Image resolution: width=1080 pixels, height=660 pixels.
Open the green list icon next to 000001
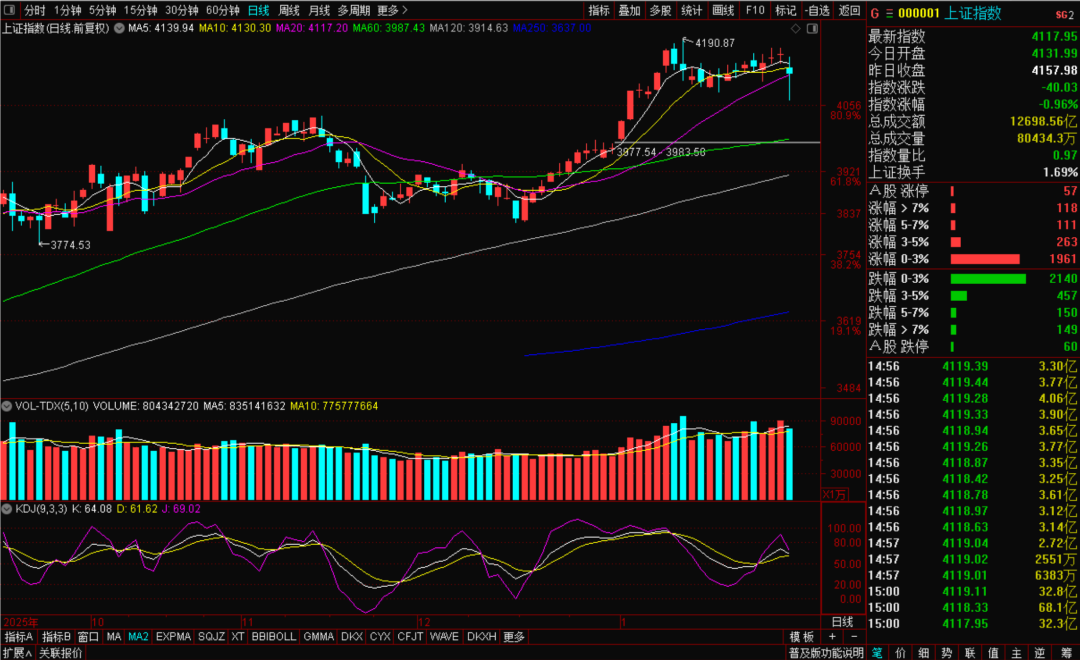click(x=888, y=14)
